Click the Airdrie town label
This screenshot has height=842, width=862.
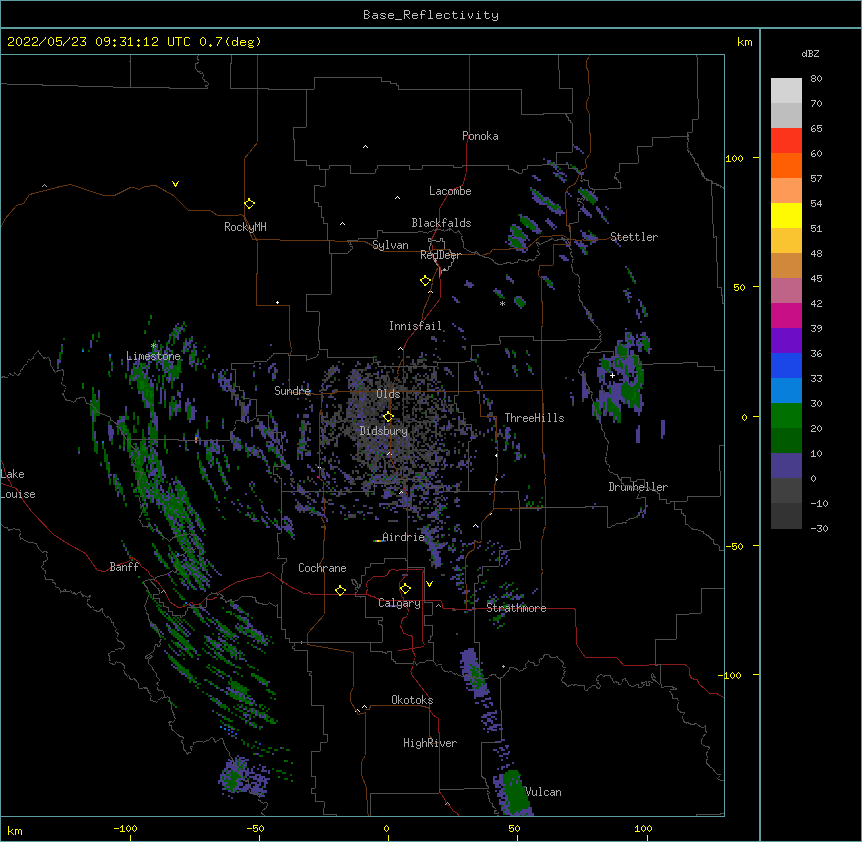pyautogui.click(x=404, y=537)
